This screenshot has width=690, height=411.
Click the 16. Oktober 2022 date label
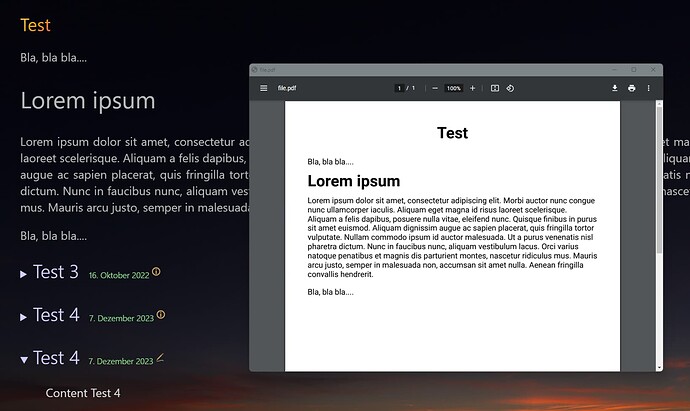(x=118, y=275)
